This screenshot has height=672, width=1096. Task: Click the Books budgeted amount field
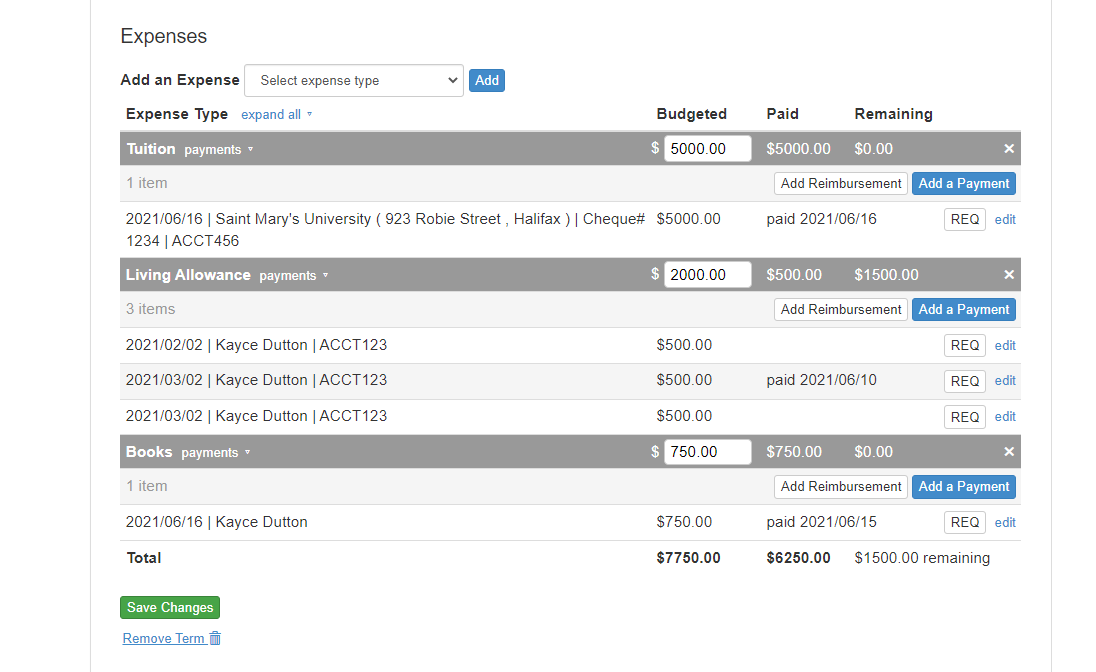click(707, 452)
